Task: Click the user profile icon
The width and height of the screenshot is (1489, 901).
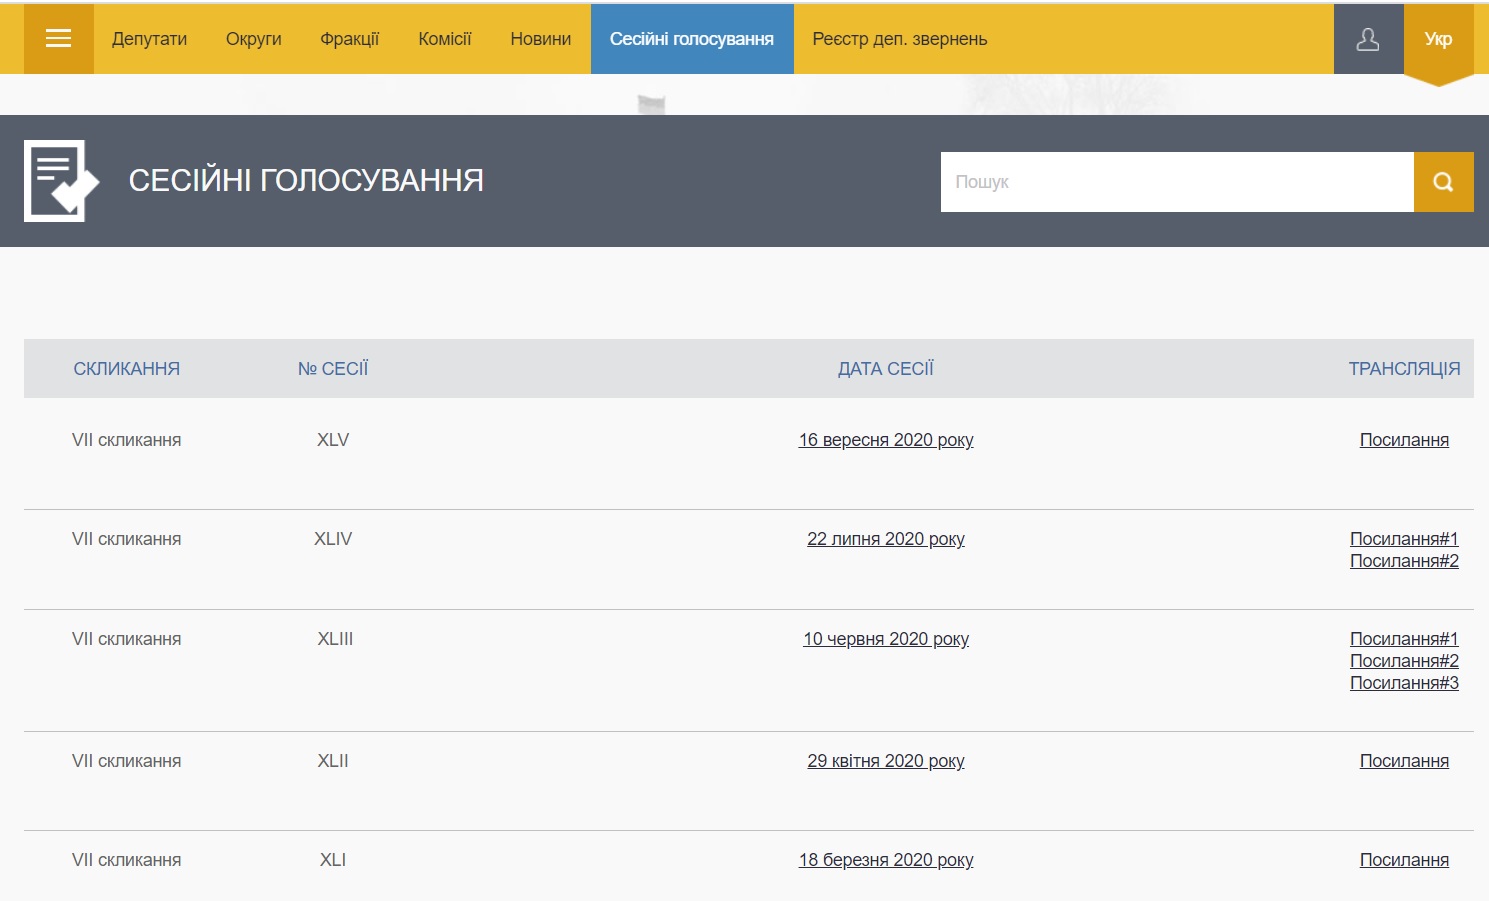Action: click(1367, 39)
